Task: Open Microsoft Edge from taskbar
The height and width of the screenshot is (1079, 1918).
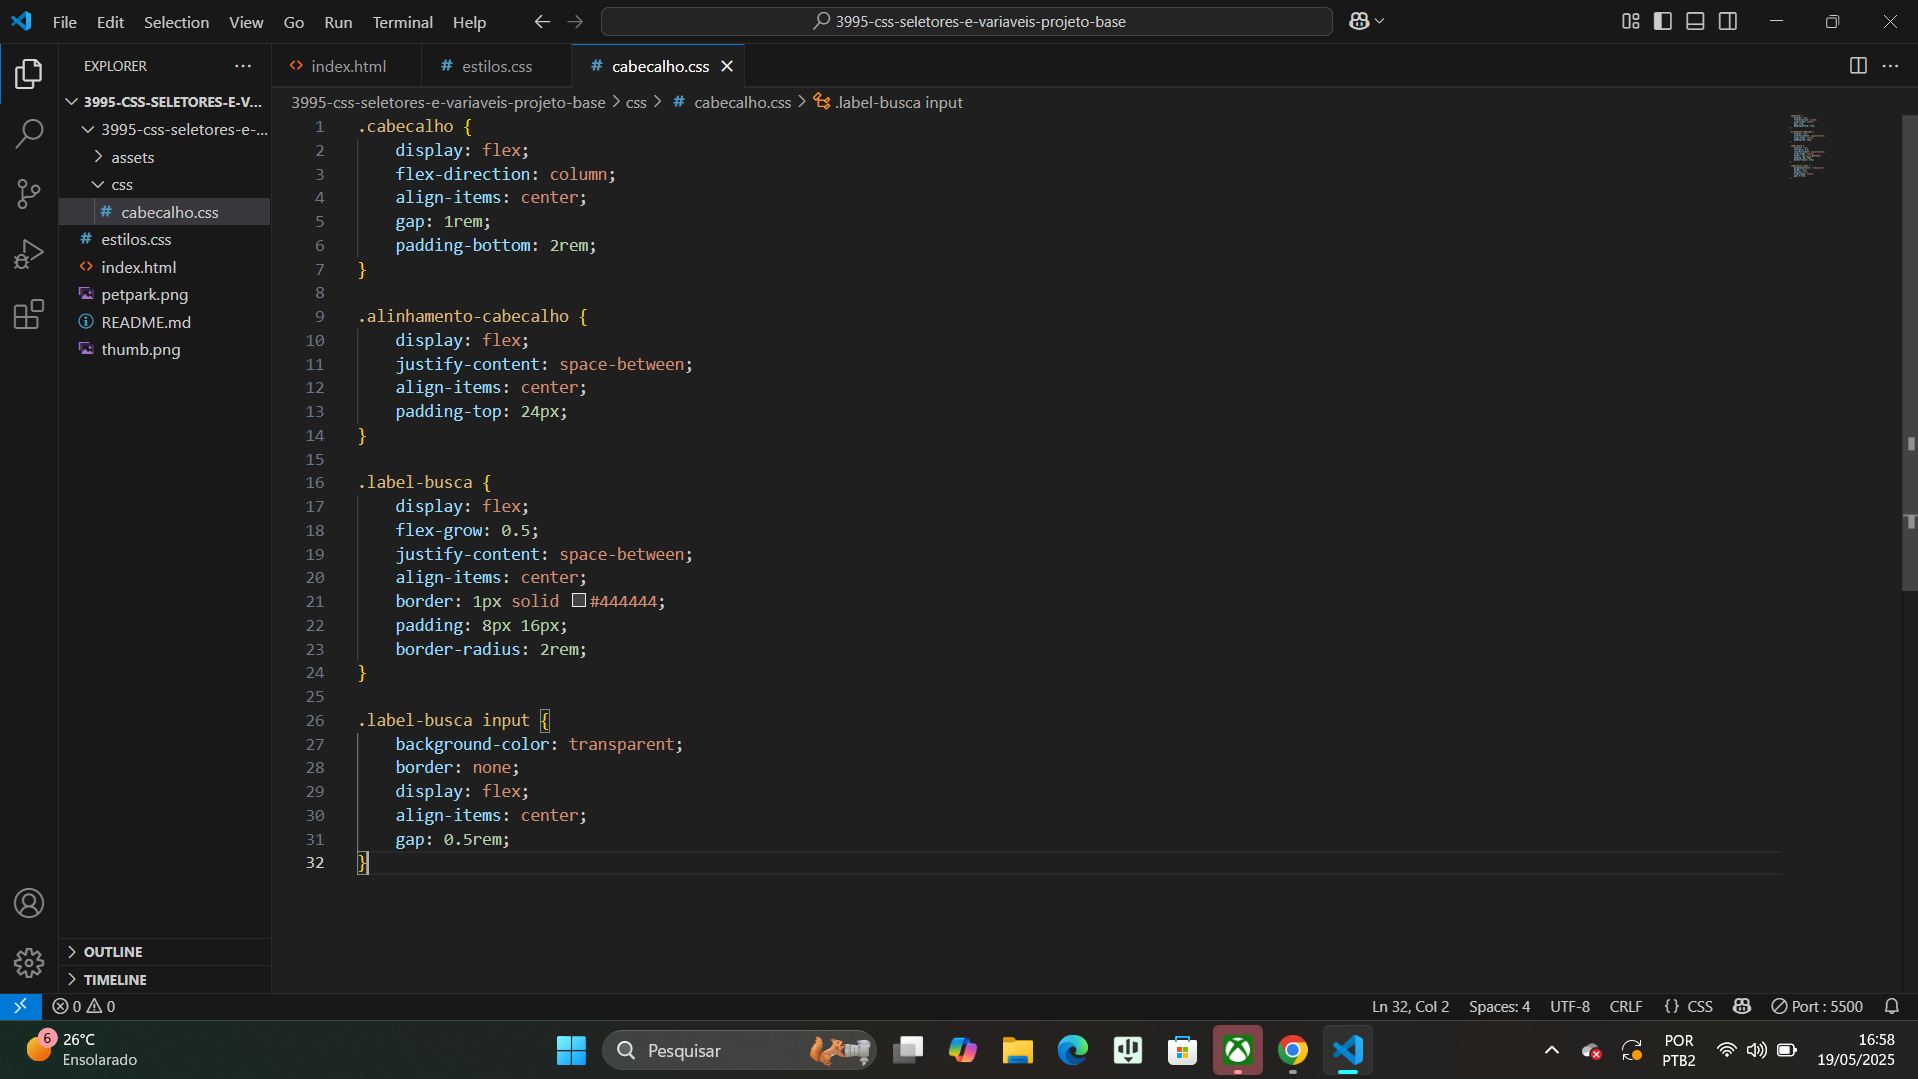Action: [1072, 1050]
